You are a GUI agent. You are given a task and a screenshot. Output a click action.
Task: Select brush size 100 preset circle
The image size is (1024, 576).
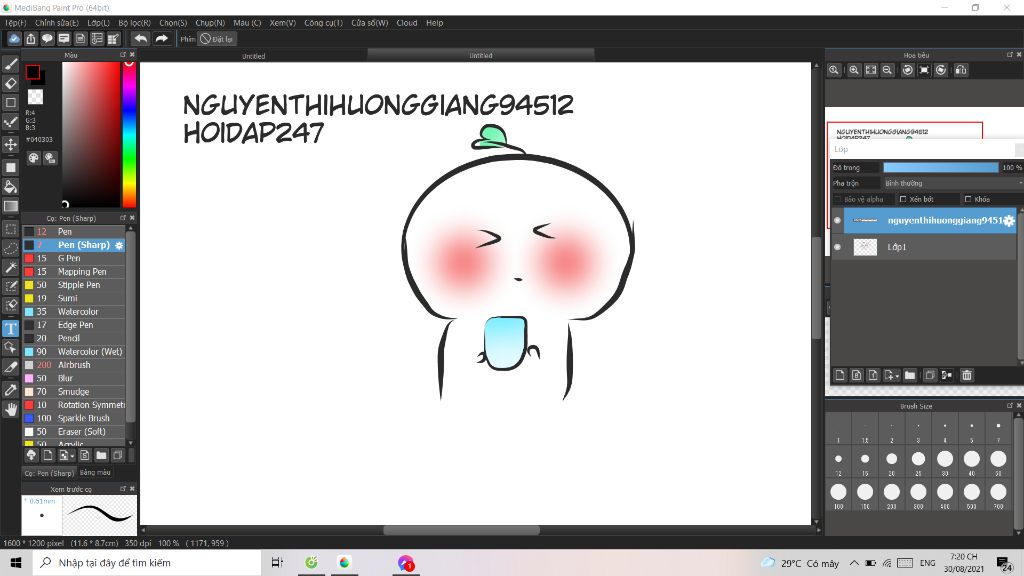(x=839, y=492)
